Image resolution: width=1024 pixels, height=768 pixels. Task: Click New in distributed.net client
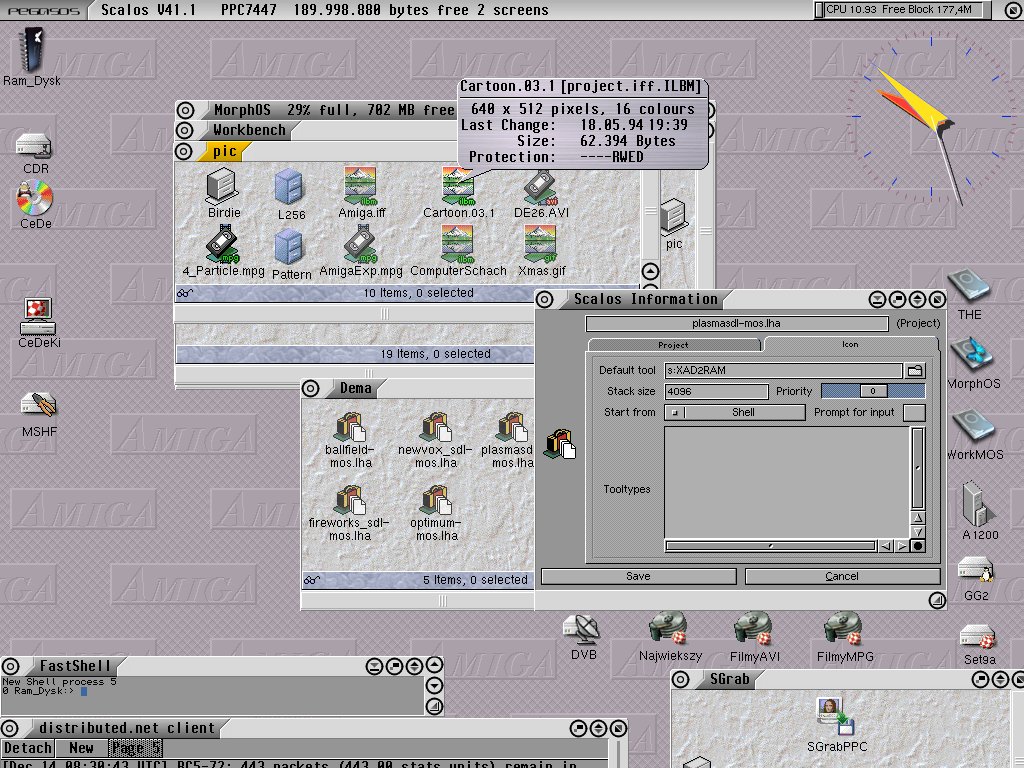point(82,748)
